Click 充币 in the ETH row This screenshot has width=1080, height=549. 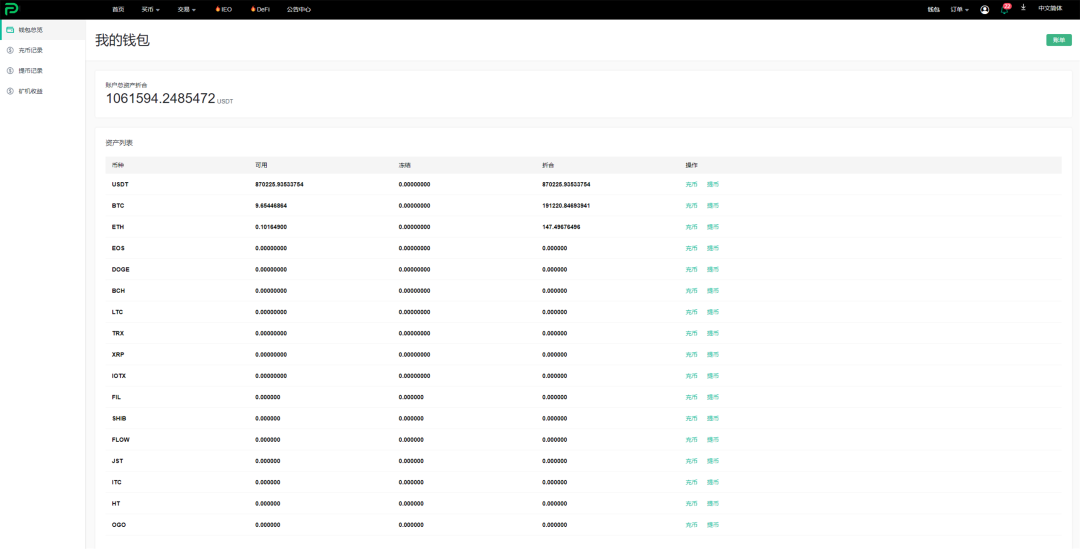pyautogui.click(x=692, y=227)
